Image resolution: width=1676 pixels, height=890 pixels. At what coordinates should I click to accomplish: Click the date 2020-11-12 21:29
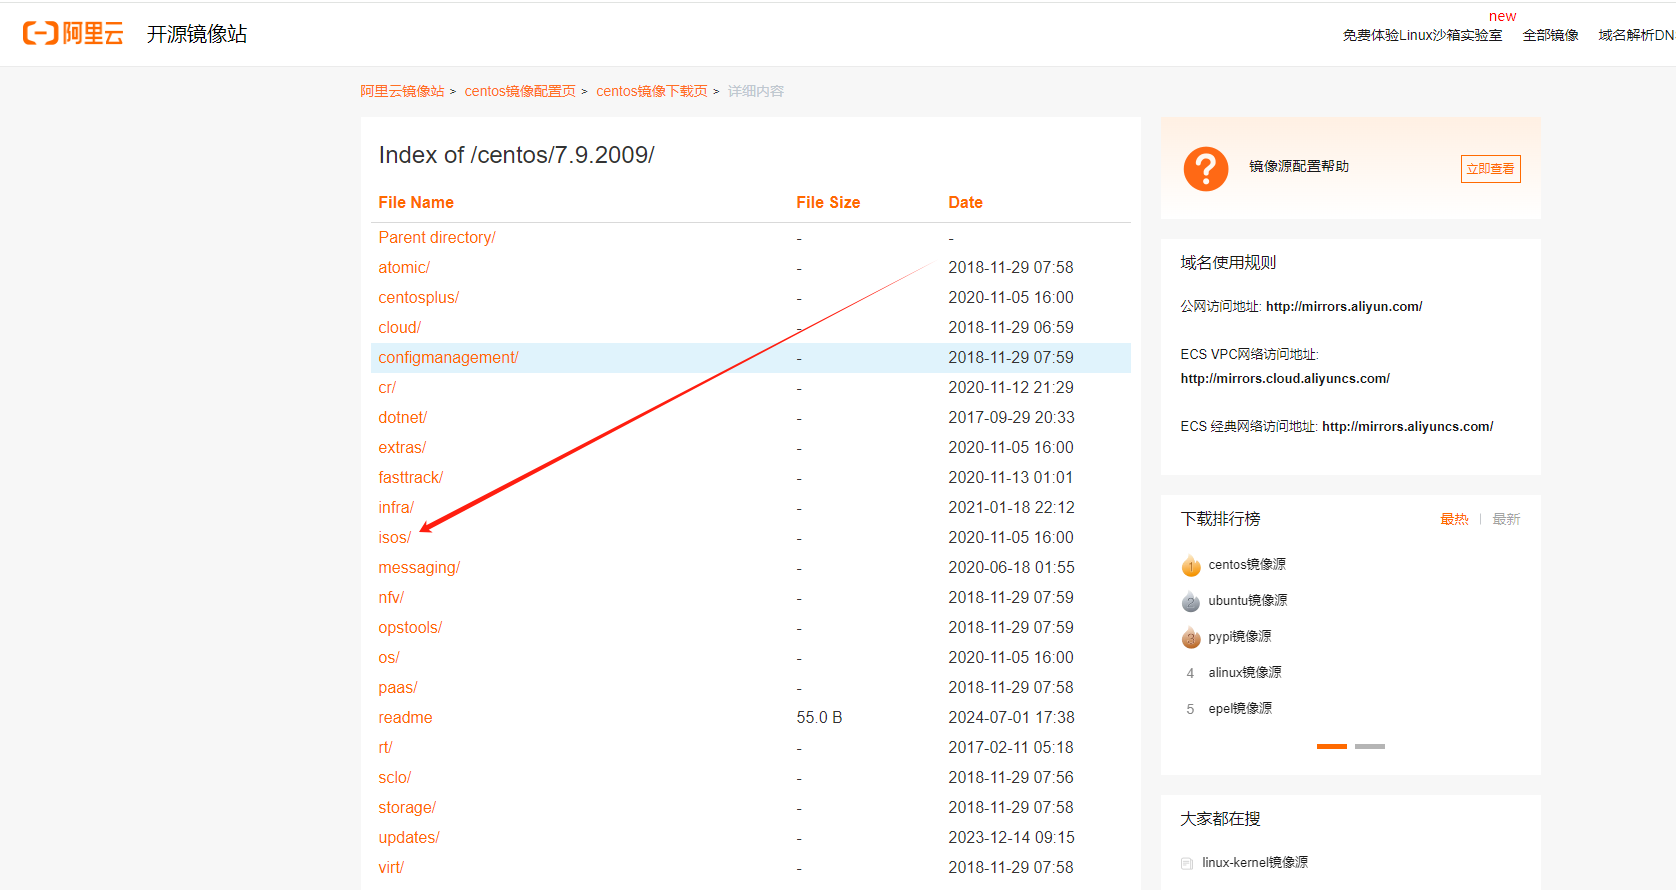(1011, 387)
